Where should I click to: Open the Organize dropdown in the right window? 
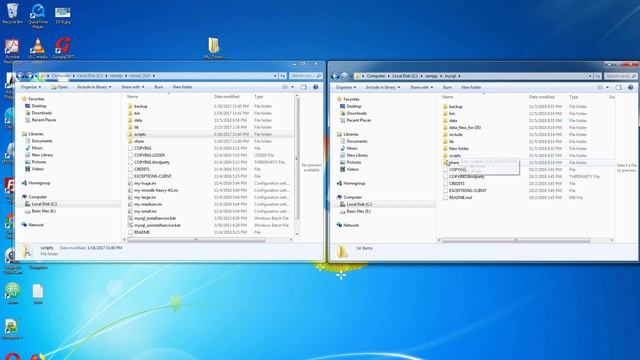tap(346, 87)
